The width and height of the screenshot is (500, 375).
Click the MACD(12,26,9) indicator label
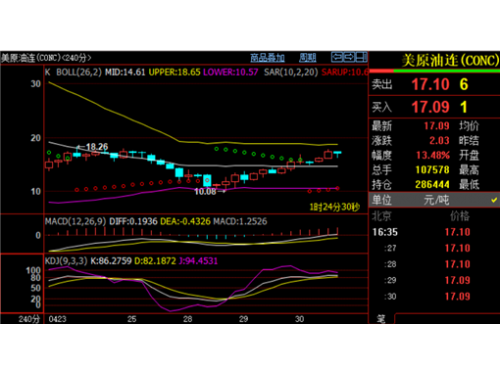pos(76,221)
